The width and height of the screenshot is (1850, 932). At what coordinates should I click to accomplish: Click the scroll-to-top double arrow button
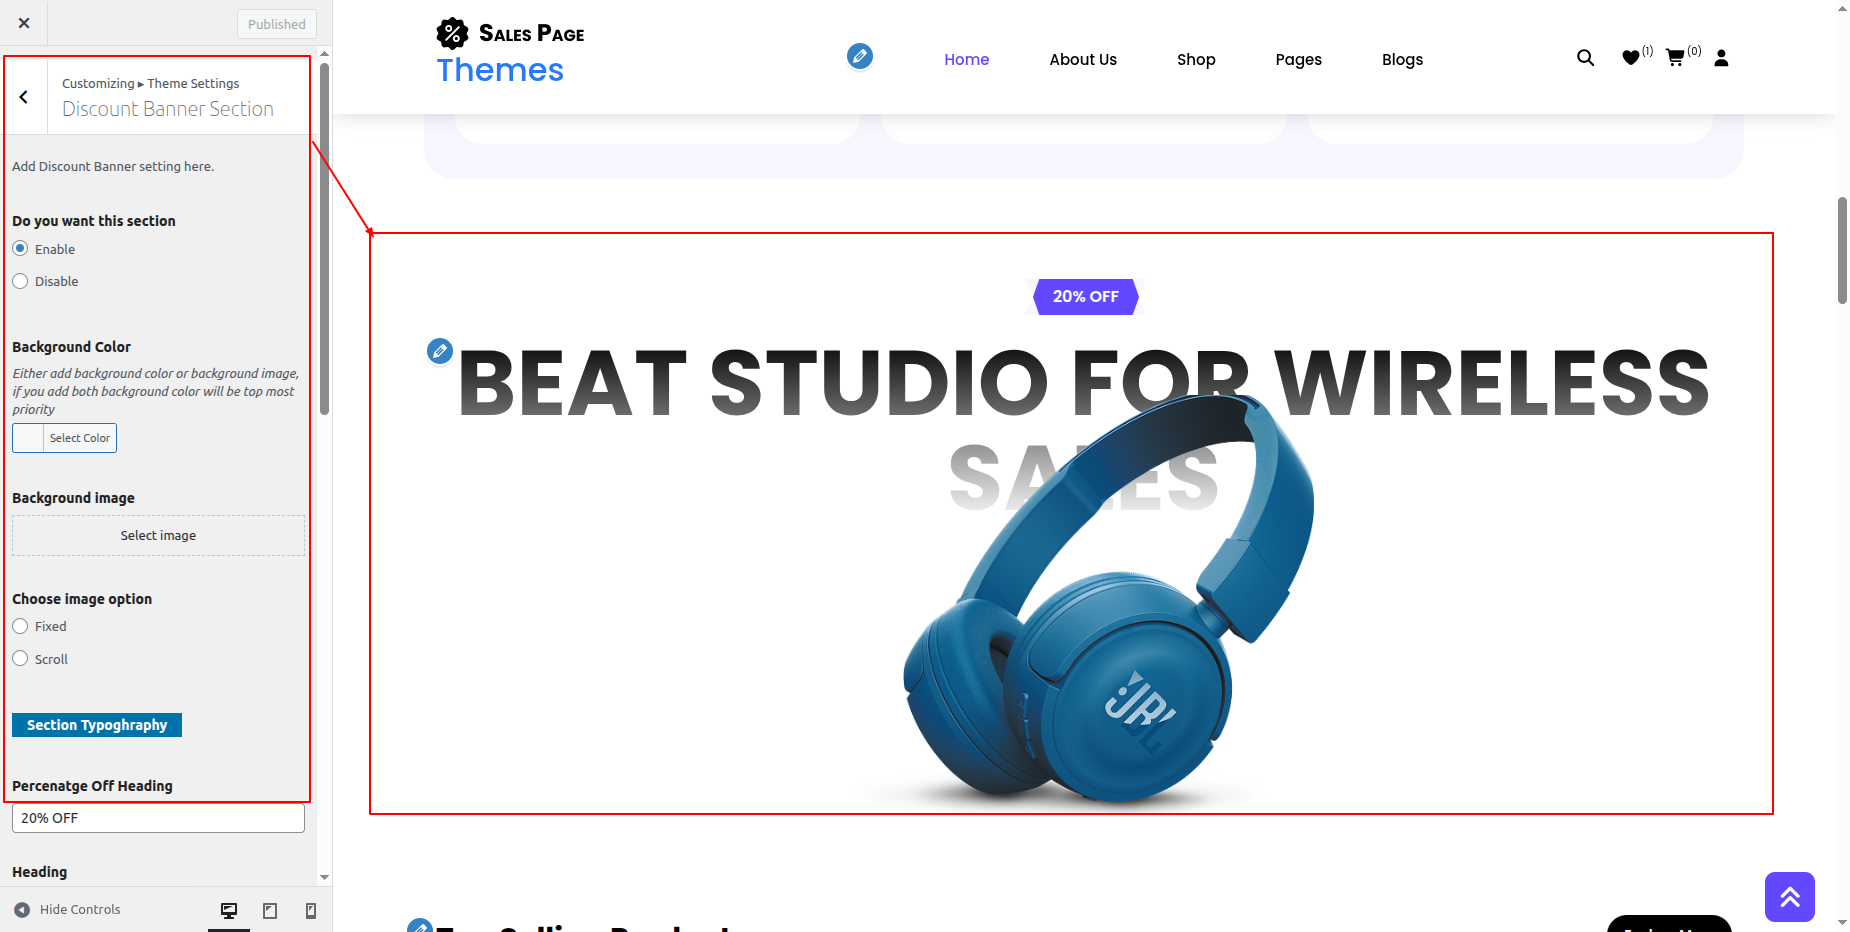point(1789,897)
